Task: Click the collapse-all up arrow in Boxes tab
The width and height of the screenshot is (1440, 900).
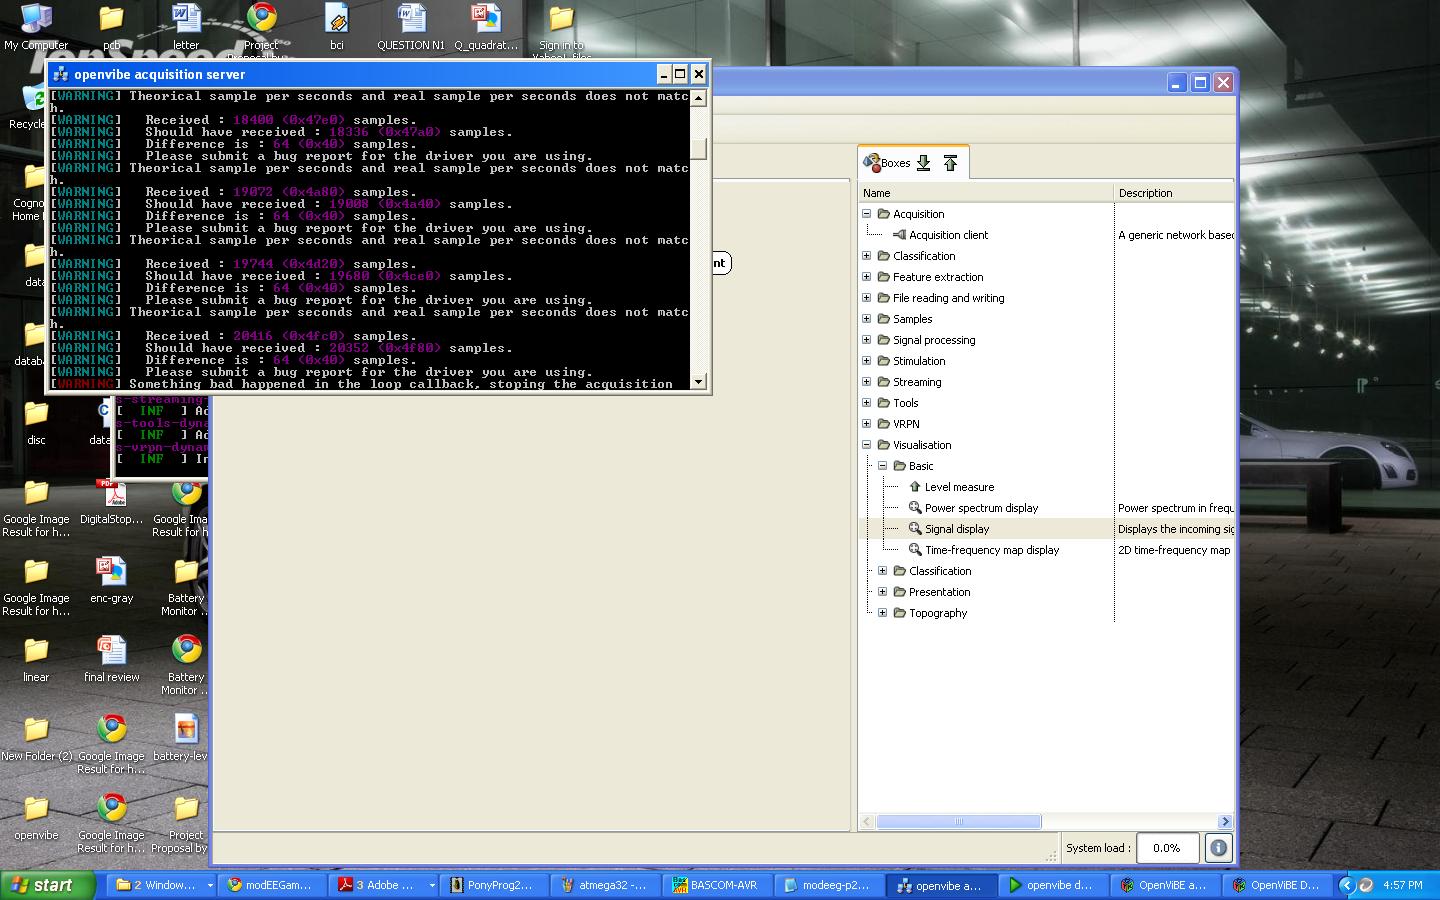Action: 950,163
